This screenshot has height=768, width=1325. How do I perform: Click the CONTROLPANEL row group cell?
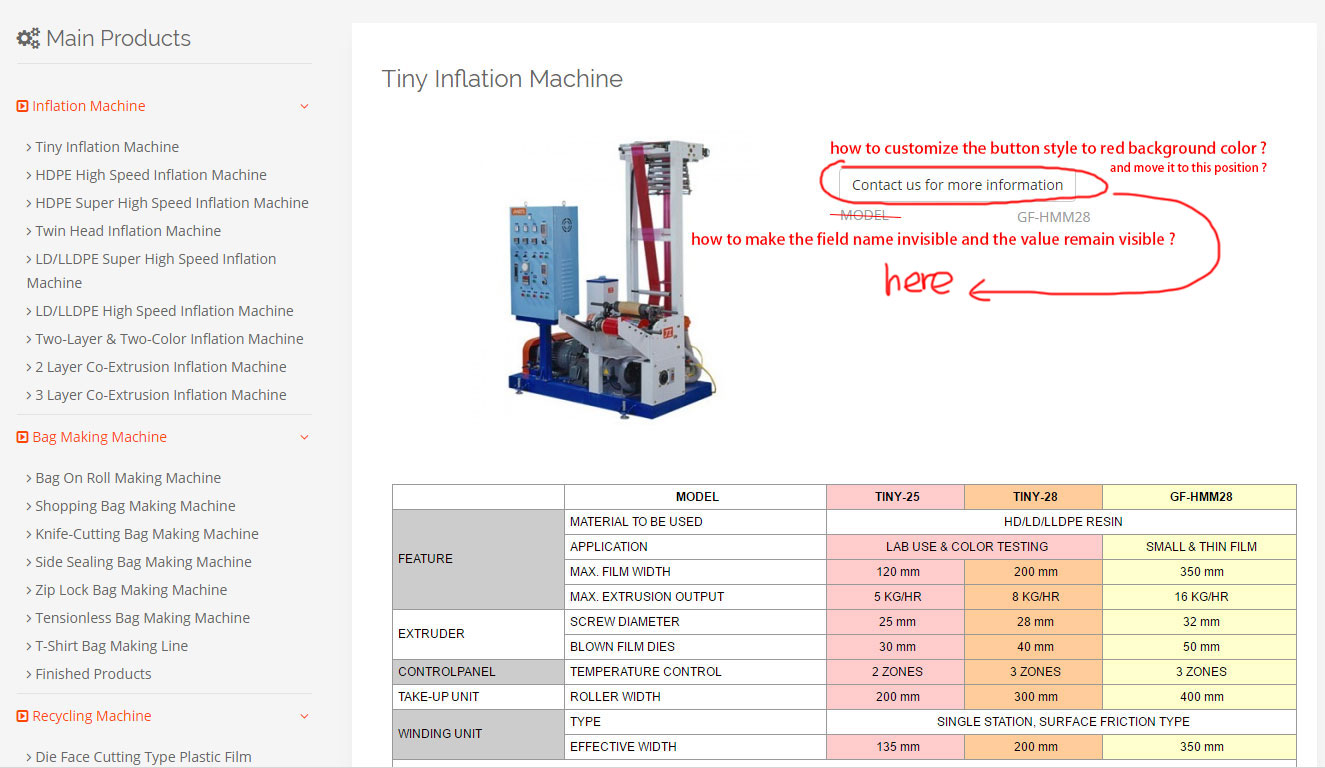coord(479,672)
